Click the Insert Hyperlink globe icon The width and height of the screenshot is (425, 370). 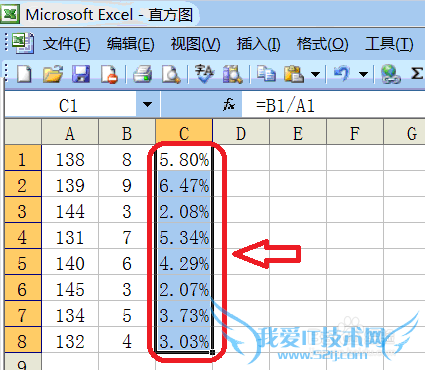tap(391, 74)
